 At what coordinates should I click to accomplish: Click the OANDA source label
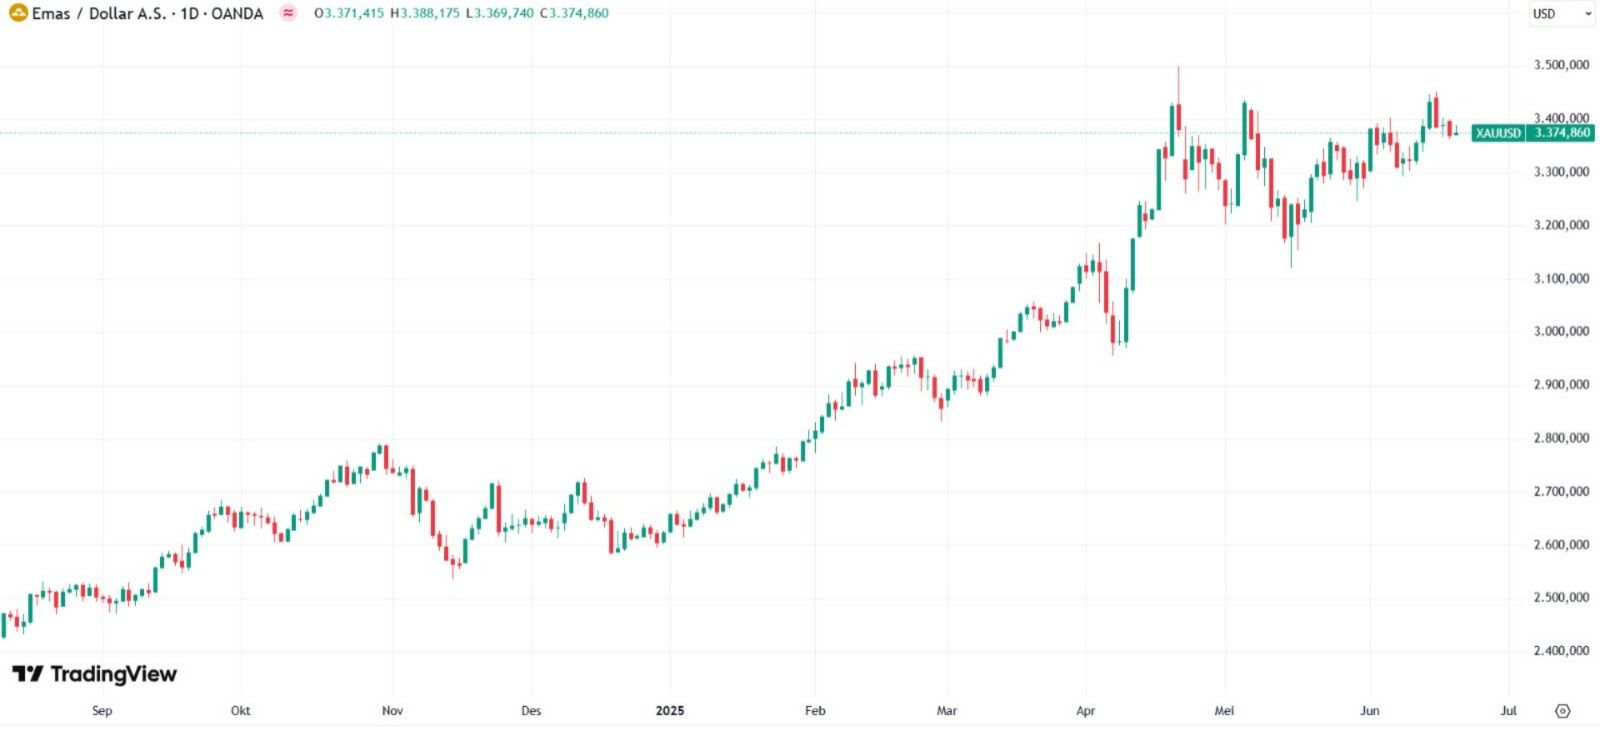(237, 14)
